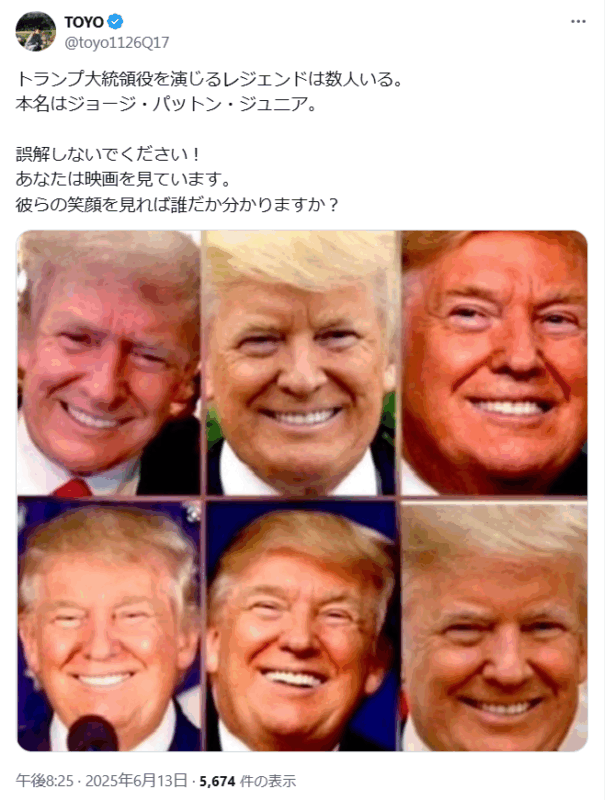Image resolution: width=614 pixels, height=800 pixels.
Task: Open the top-middle photo with green background
Action: click(302, 363)
